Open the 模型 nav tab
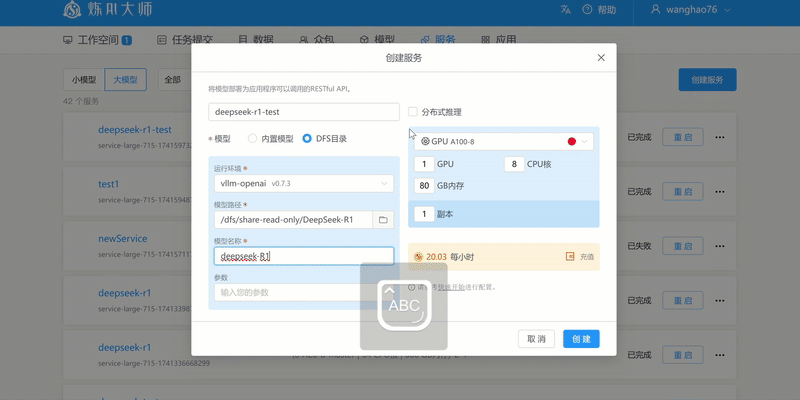 pos(378,40)
